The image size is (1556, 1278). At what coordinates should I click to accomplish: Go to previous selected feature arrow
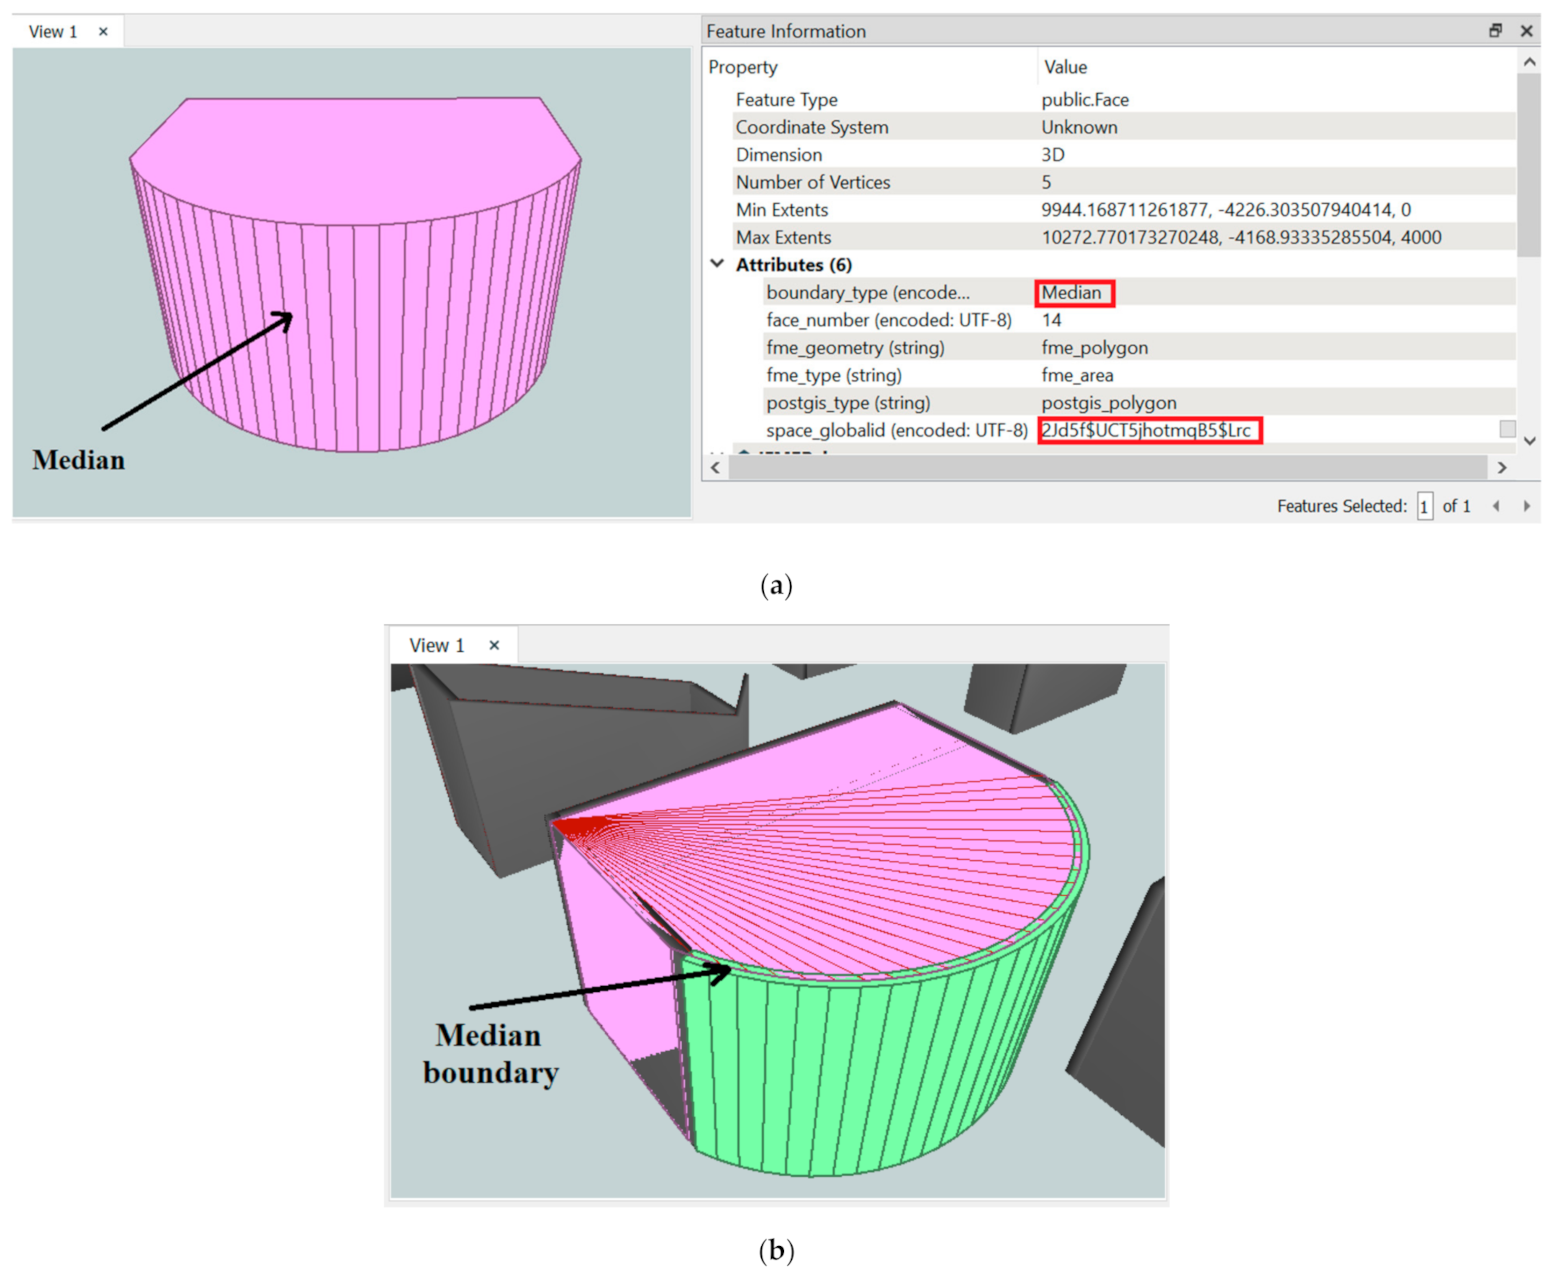pyautogui.click(x=1496, y=506)
